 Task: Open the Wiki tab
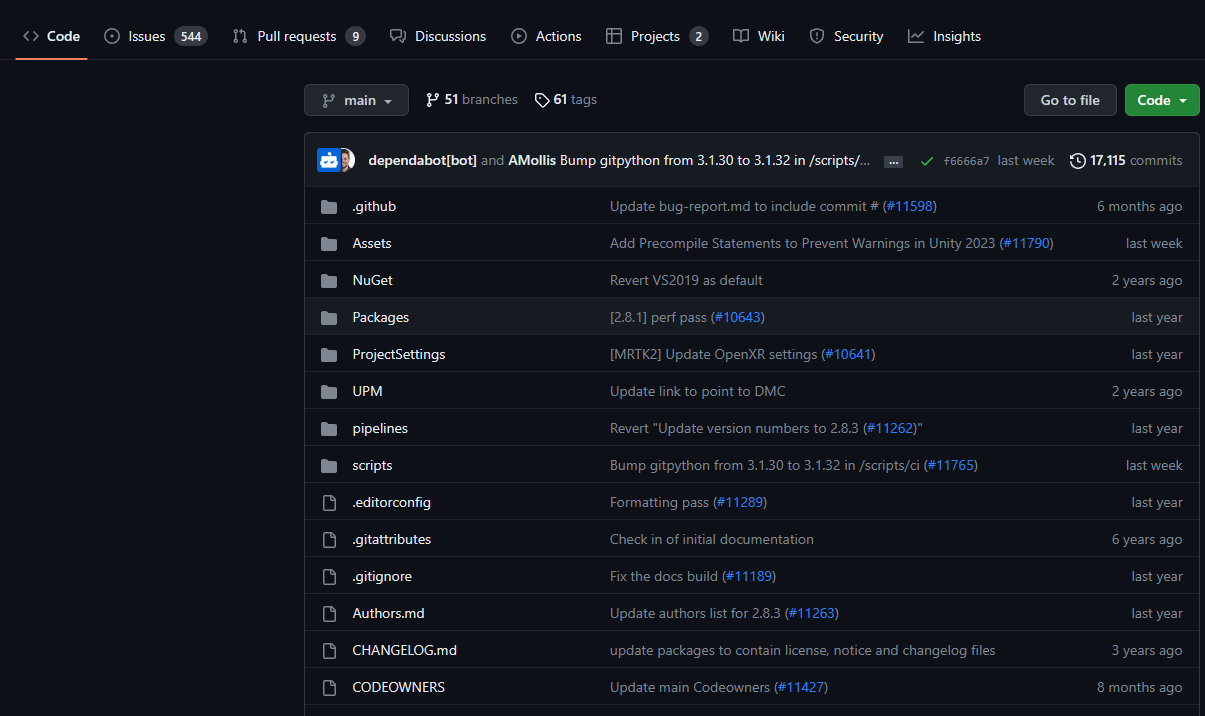point(758,36)
